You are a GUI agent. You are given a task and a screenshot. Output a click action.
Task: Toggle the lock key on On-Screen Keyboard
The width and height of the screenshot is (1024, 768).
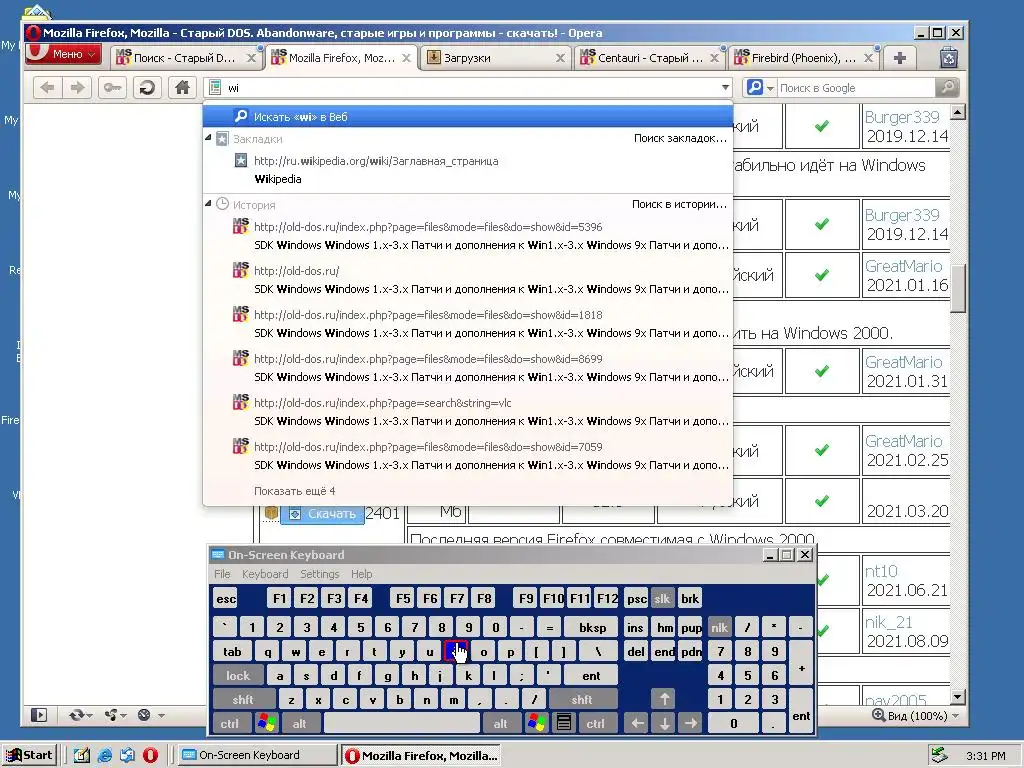click(238, 676)
